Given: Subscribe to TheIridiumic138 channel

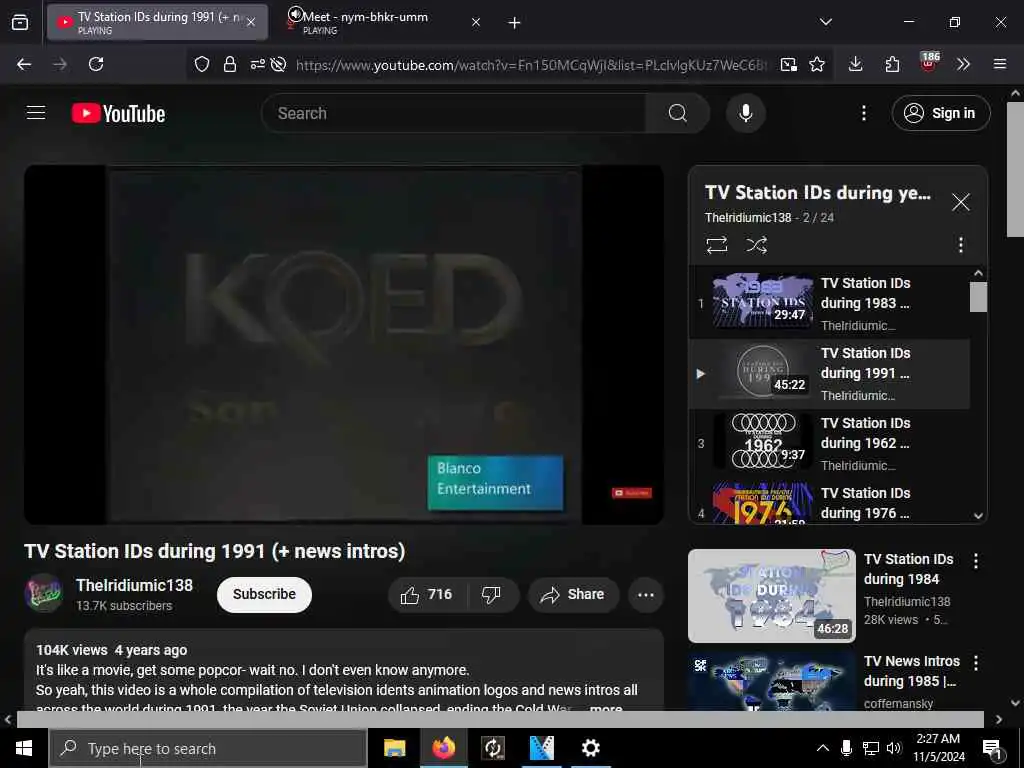Looking at the screenshot, I should pos(264,594).
